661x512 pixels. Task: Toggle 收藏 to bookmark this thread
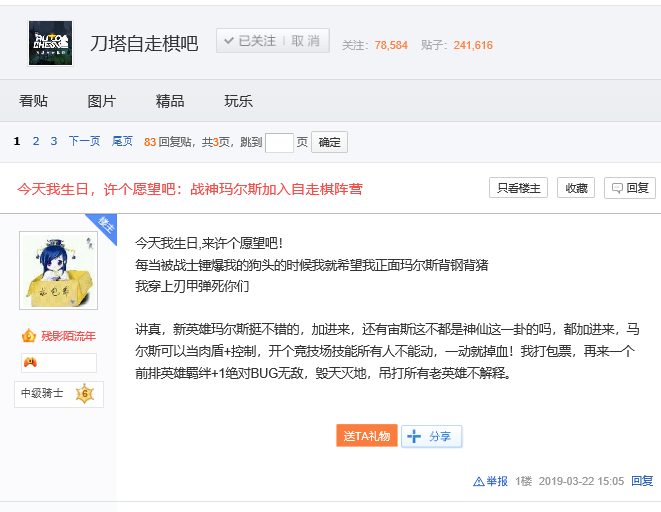pos(576,187)
